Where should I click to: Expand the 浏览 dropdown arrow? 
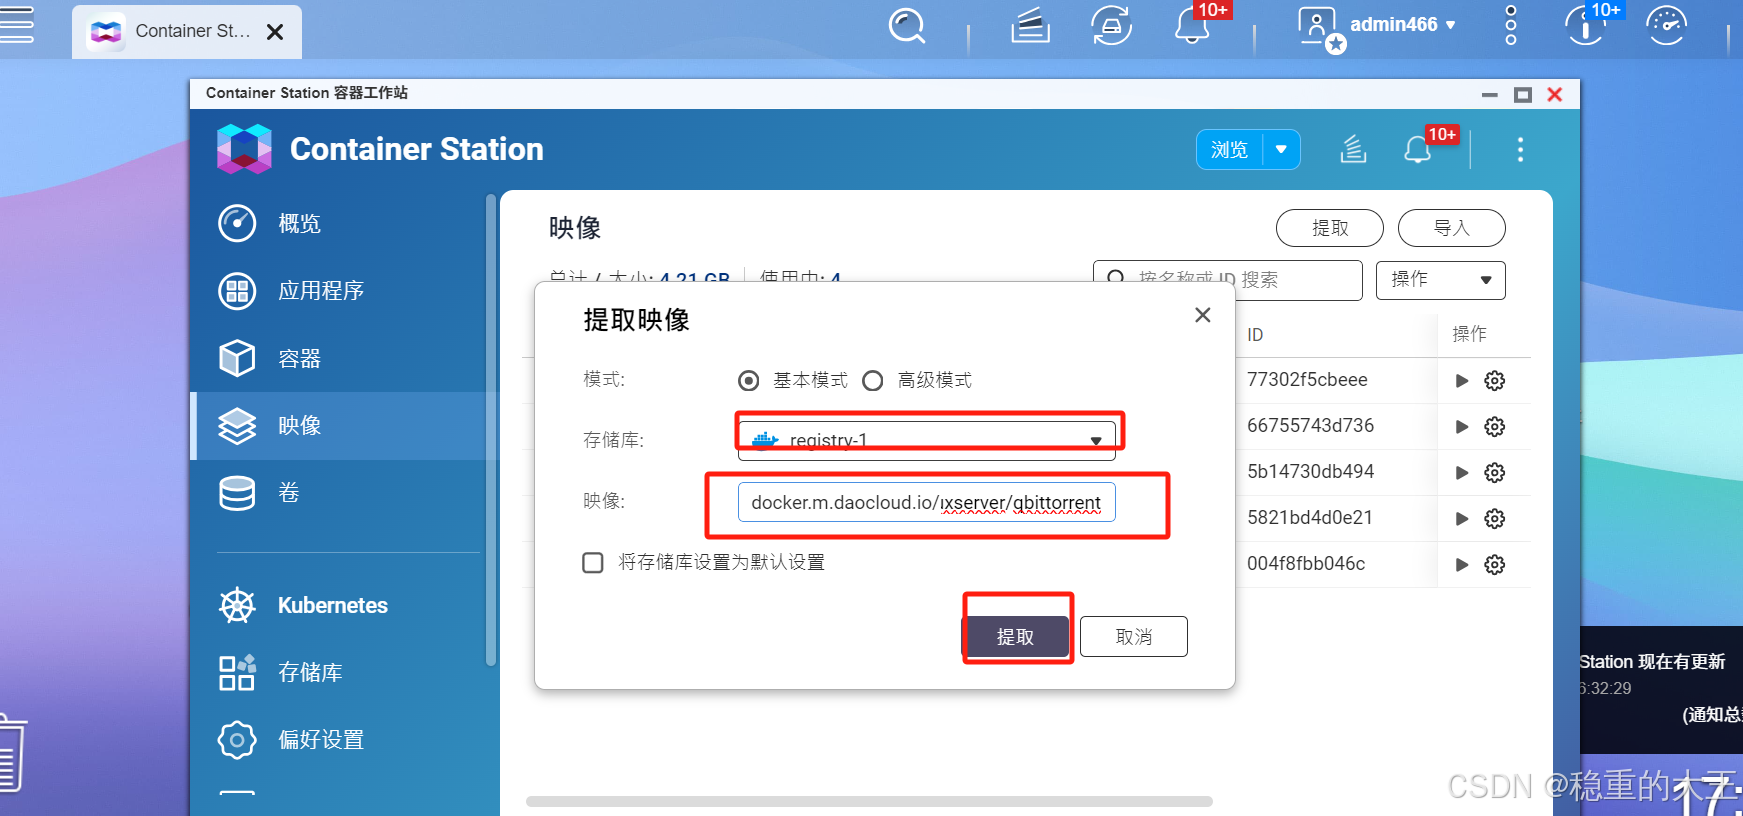(1281, 150)
